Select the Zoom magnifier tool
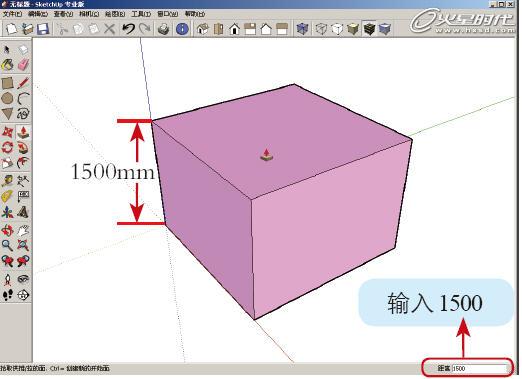The image size is (522, 379). (7, 246)
